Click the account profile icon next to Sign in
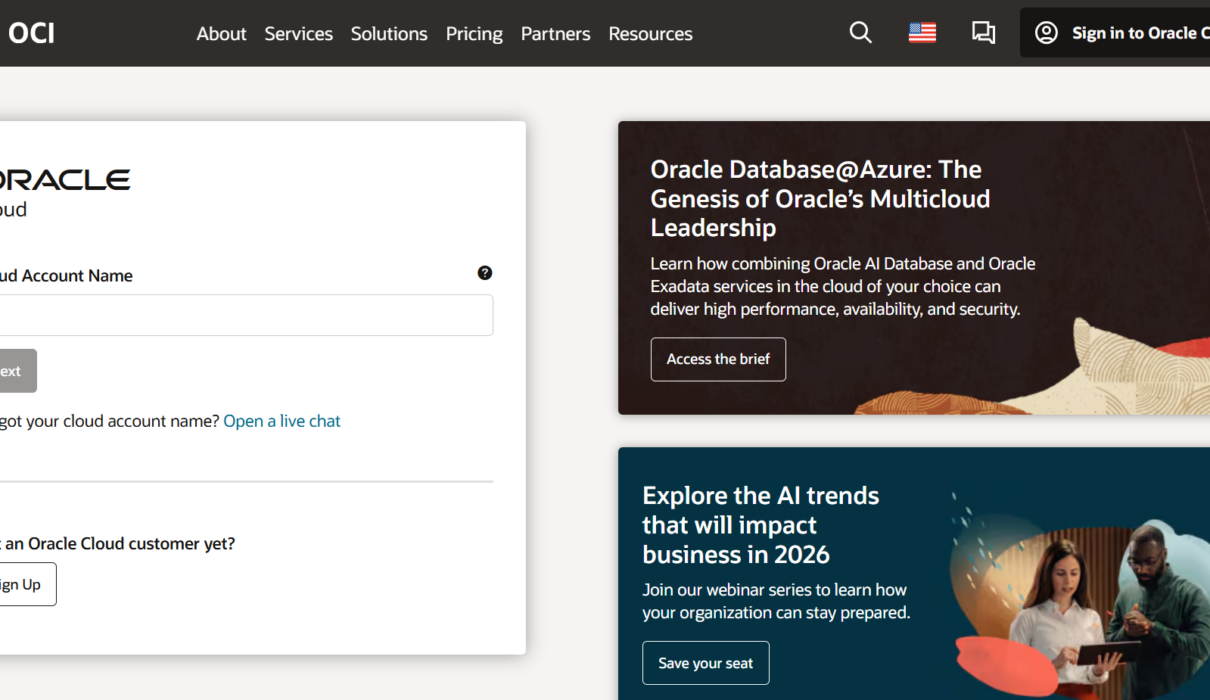The width and height of the screenshot is (1210, 700). click(1046, 32)
